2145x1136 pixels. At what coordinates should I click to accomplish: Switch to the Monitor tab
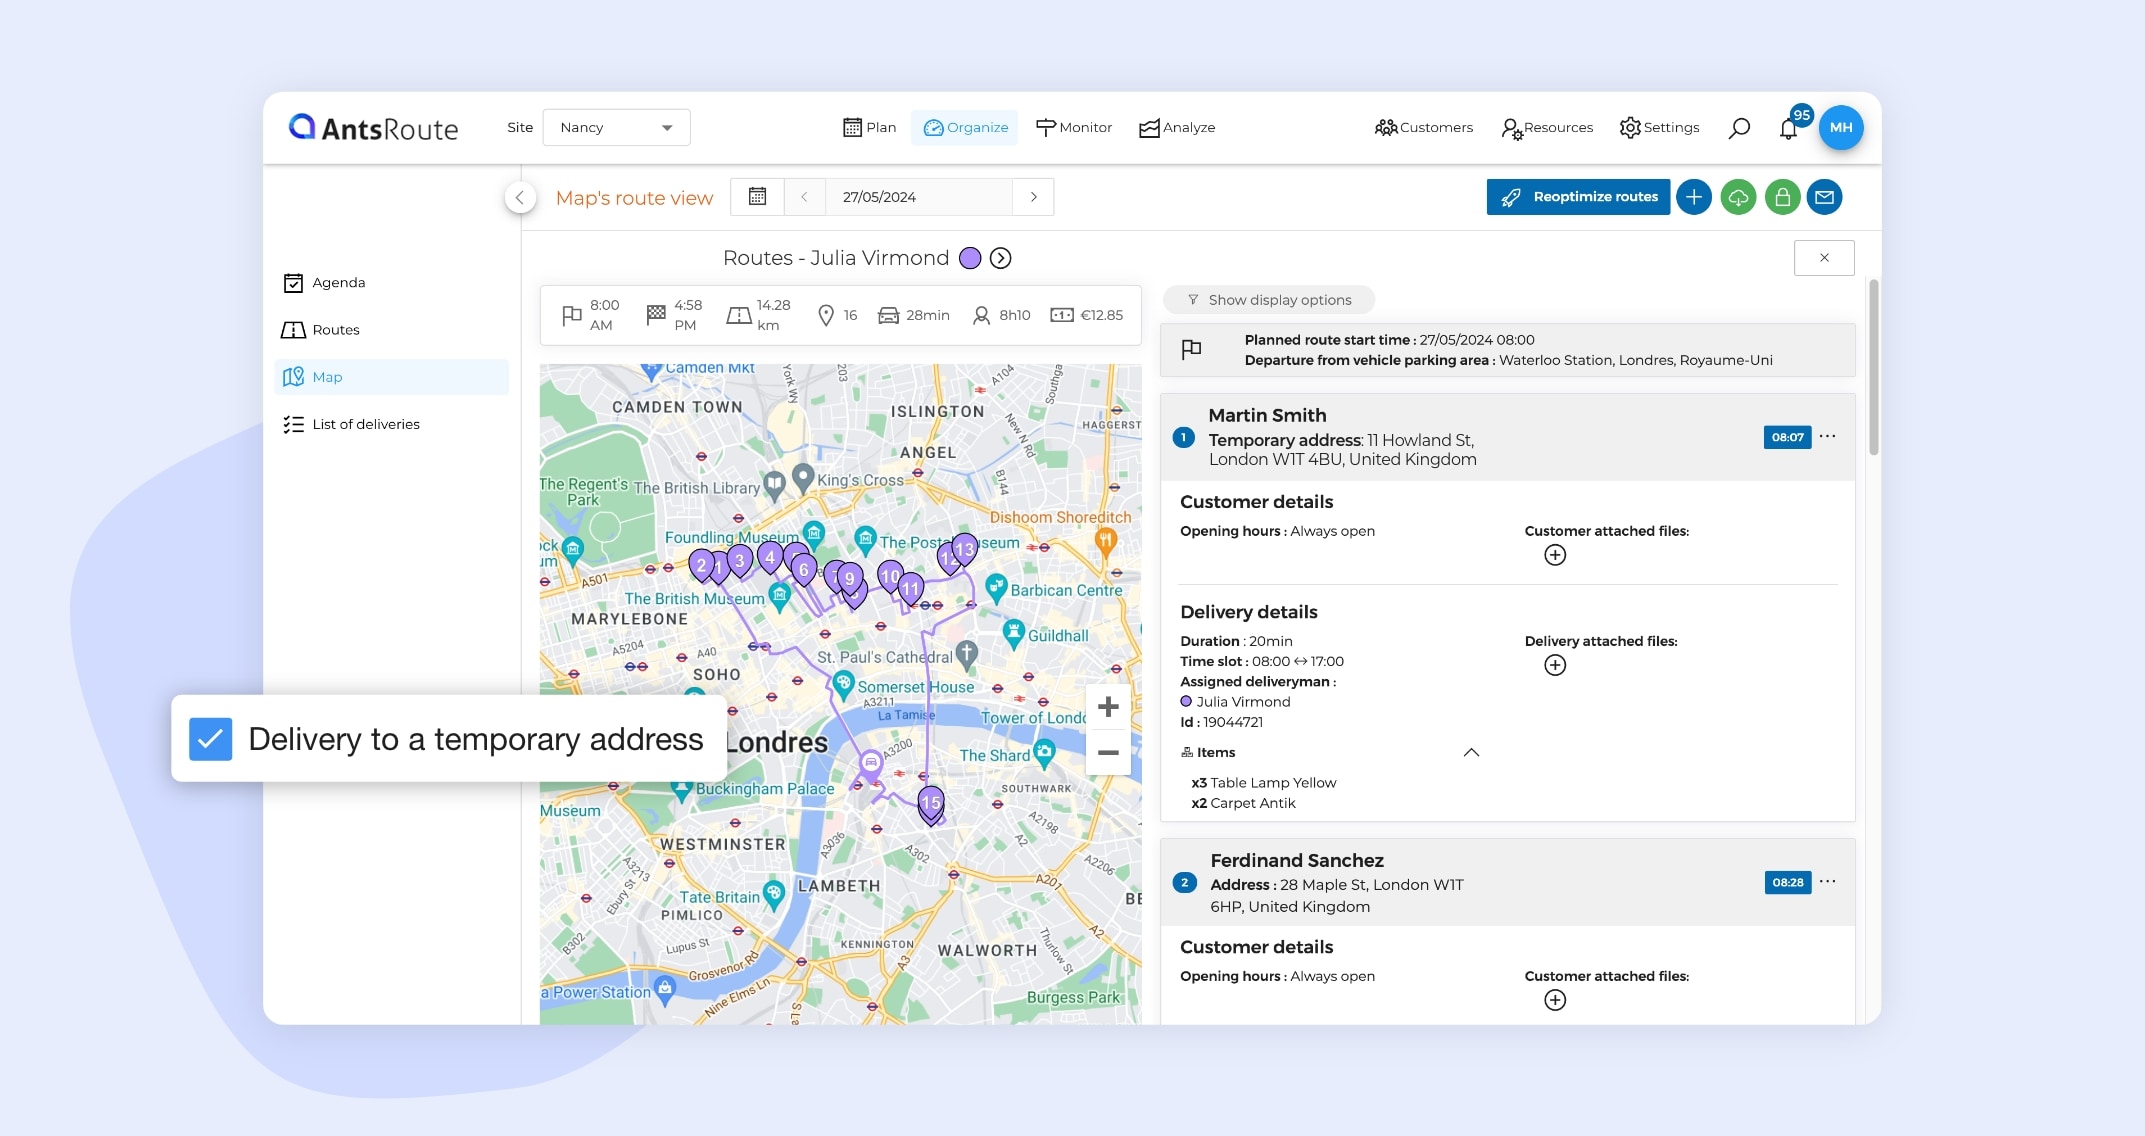(x=1074, y=128)
